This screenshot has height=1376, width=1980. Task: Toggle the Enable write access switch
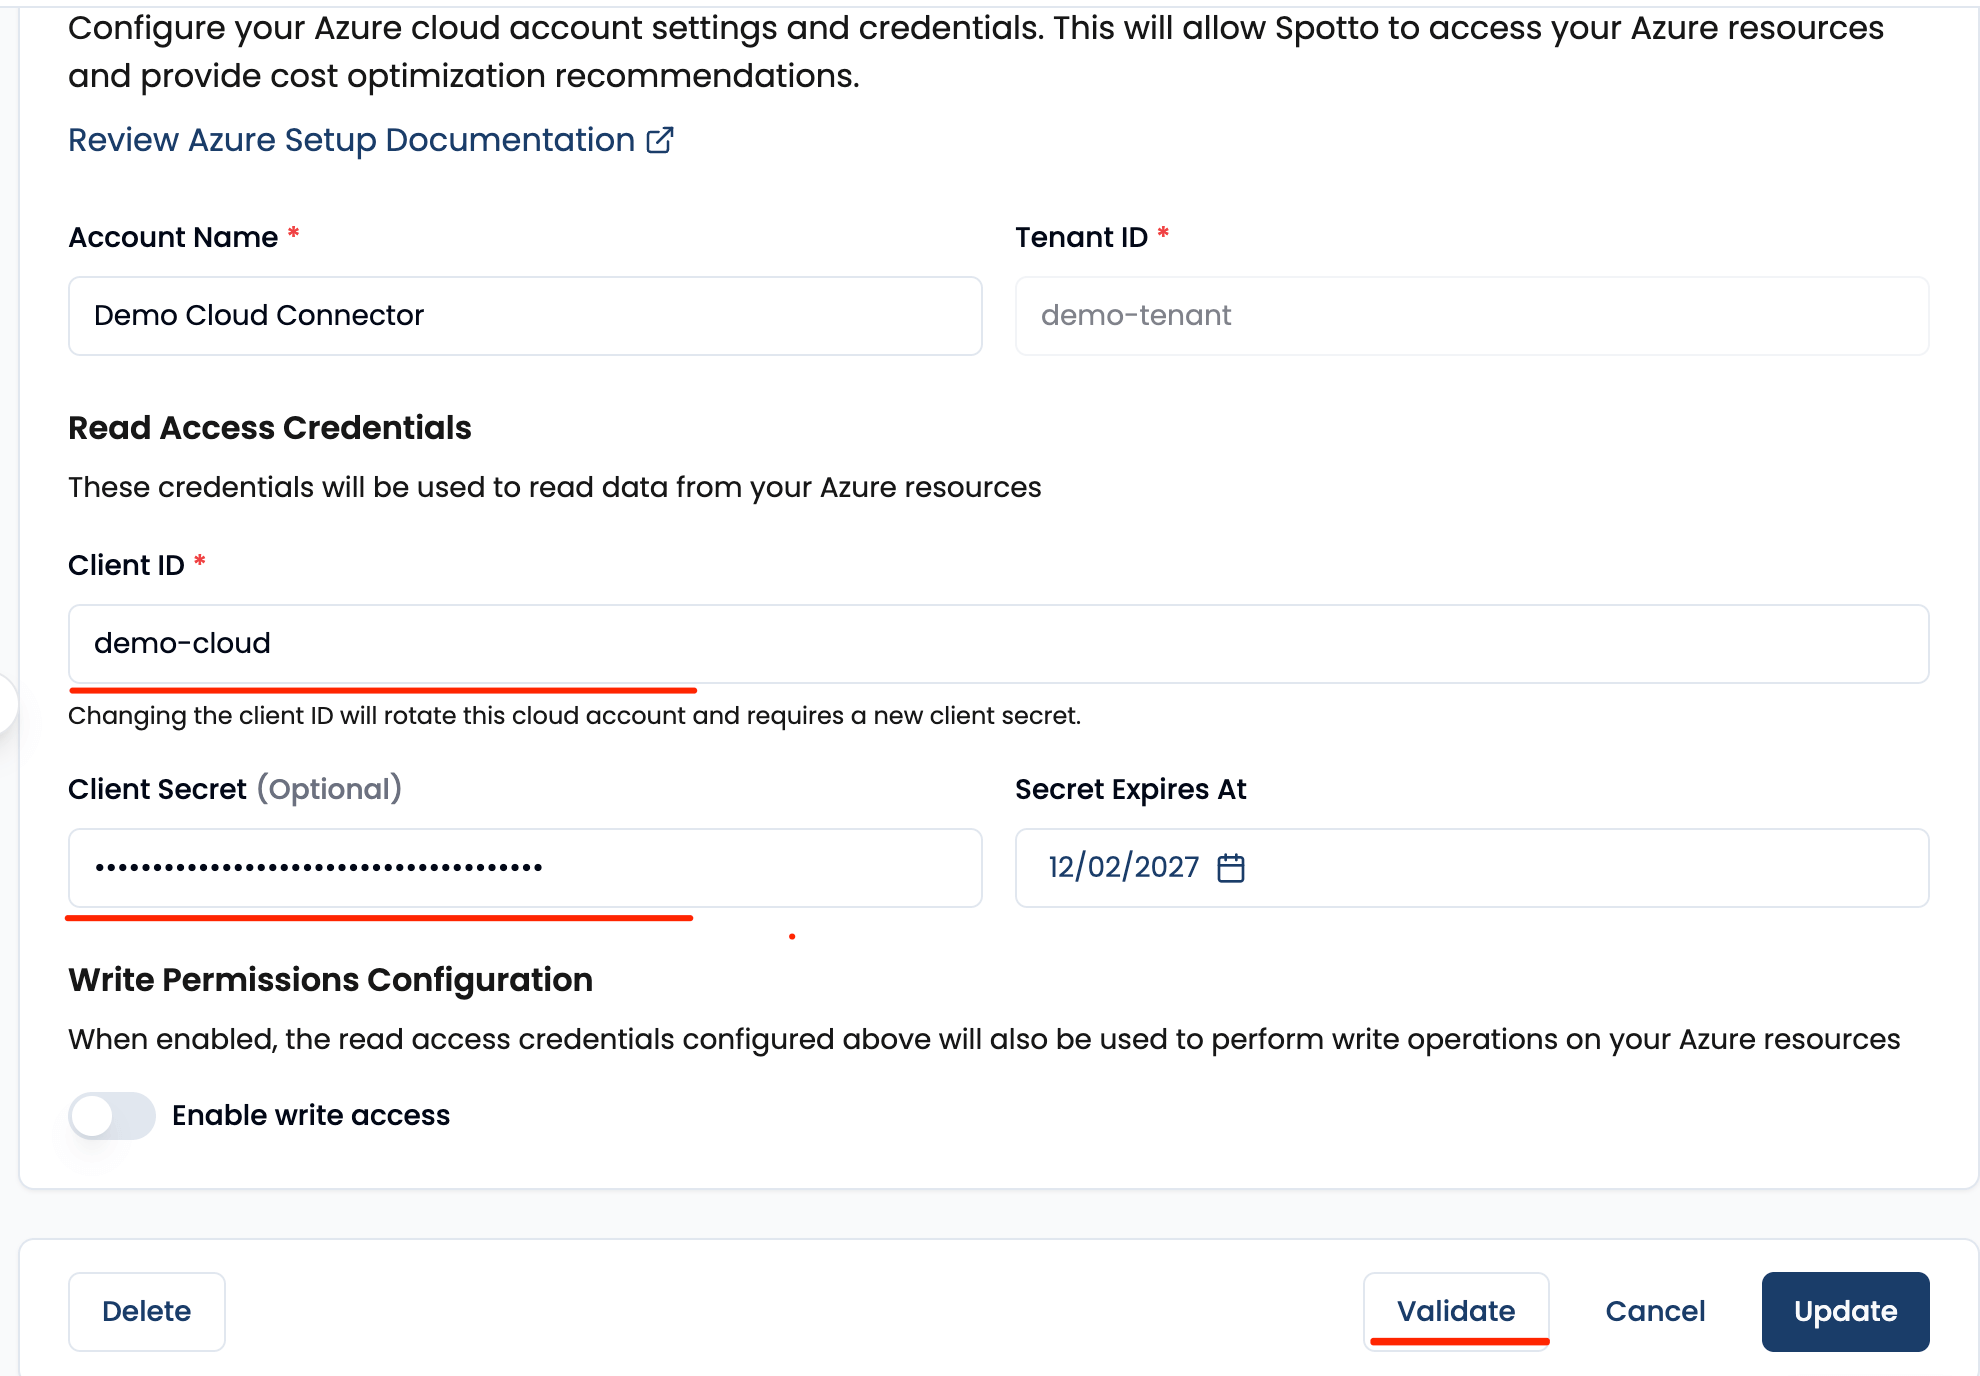112,1116
